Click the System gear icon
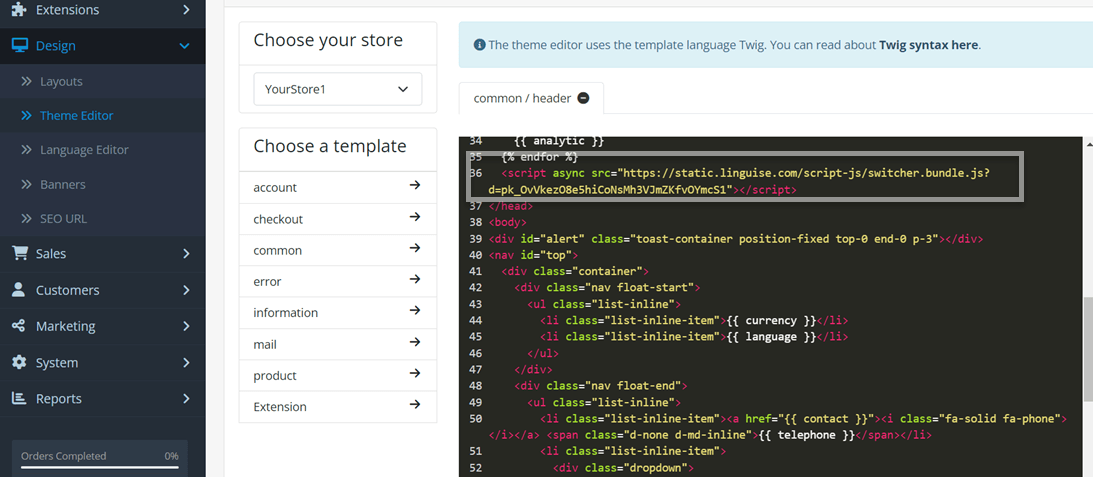The width and height of the screenshot is (1093, 477). tap(19, 363)
